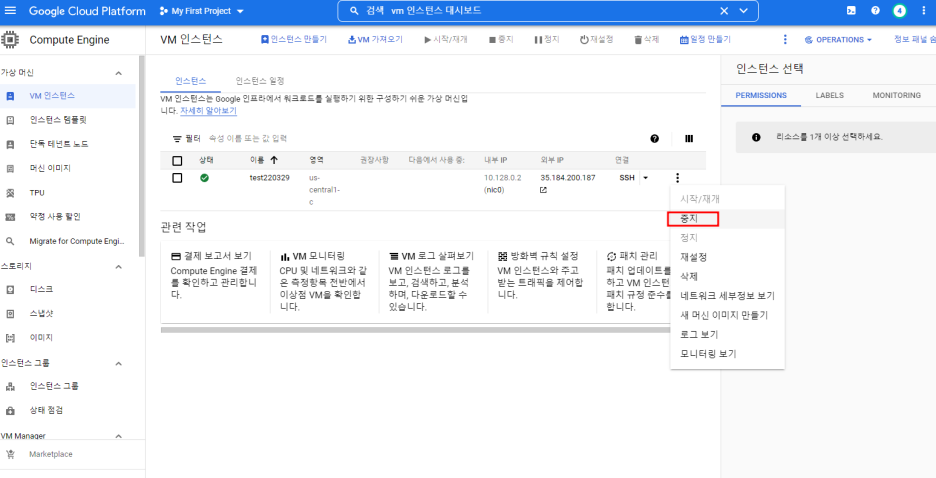This screenshot has width=936, height=478.
Task: Click the test220329 row kebab menu
Action: coord(677,178)
